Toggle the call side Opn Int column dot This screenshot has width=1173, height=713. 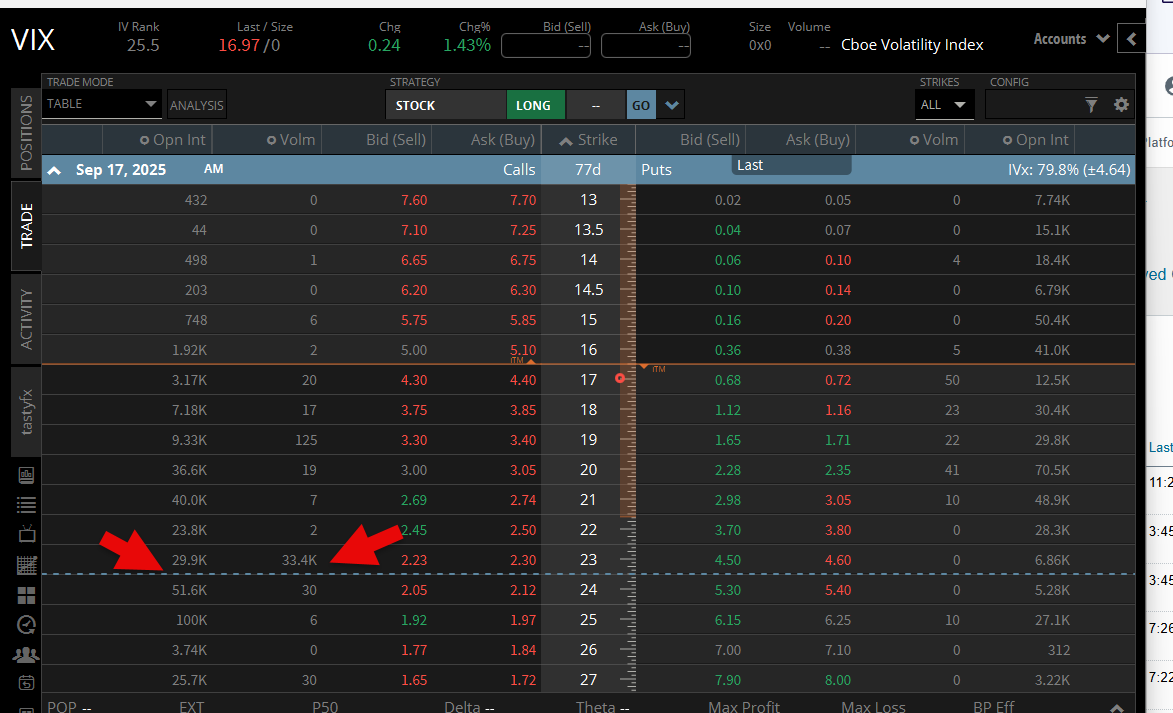[144, 140]
